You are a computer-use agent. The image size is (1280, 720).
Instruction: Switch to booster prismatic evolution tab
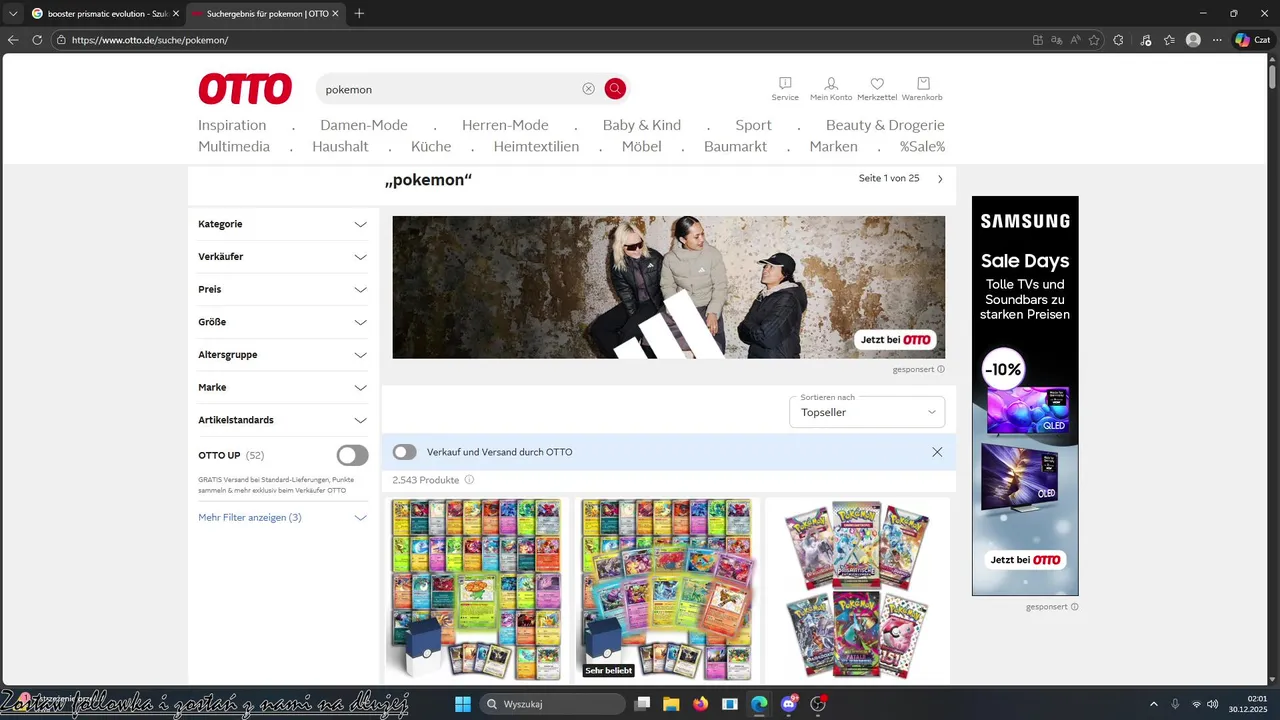(105, 14)
